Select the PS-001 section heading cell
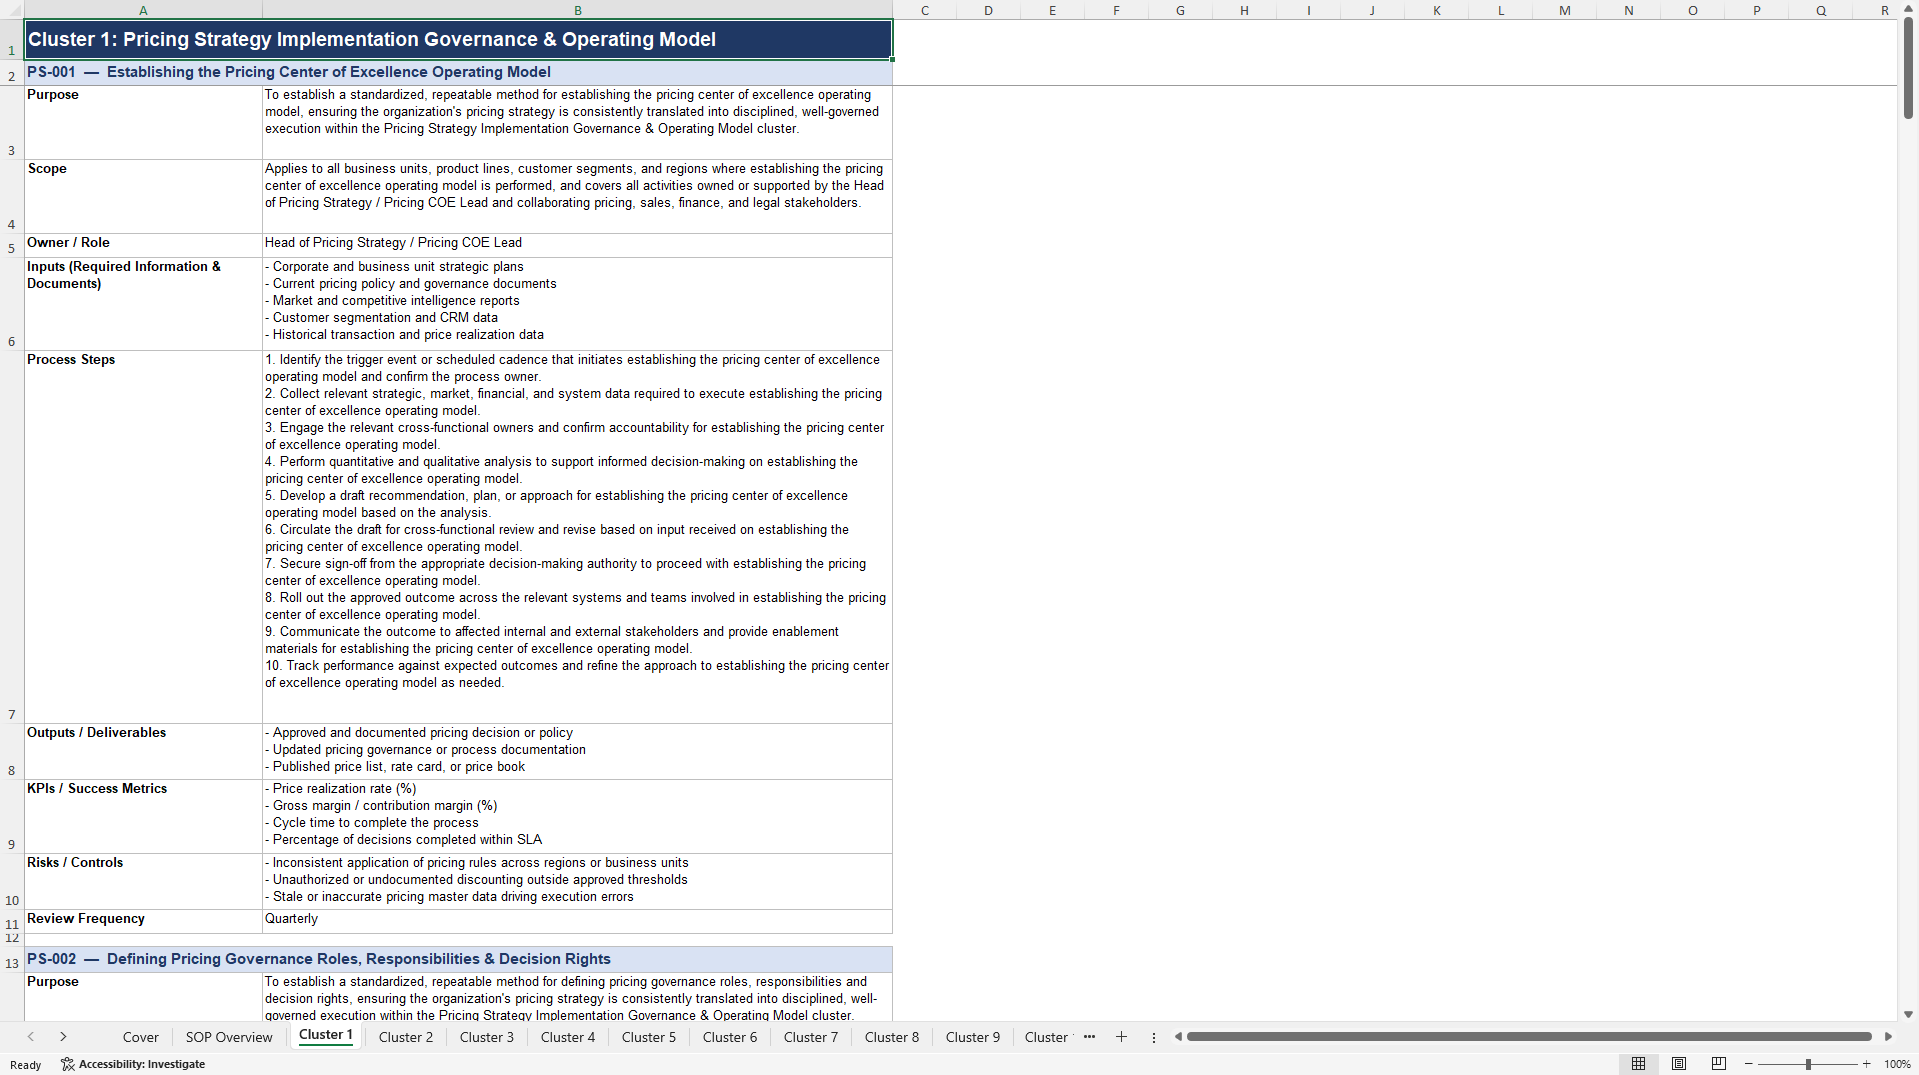This screenshot has height=1075, width=1919. (x=458, y=72)
